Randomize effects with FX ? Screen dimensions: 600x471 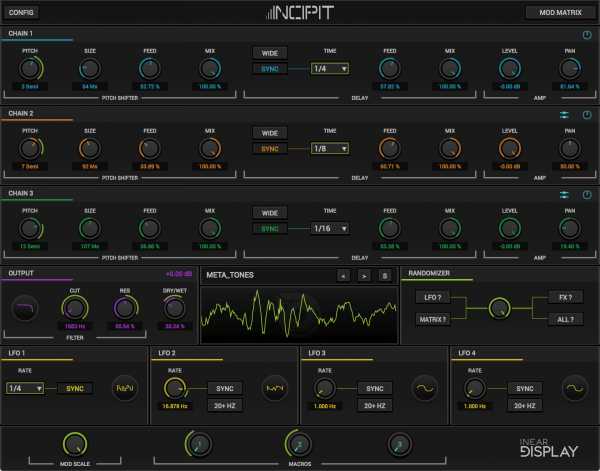[566, 297]
